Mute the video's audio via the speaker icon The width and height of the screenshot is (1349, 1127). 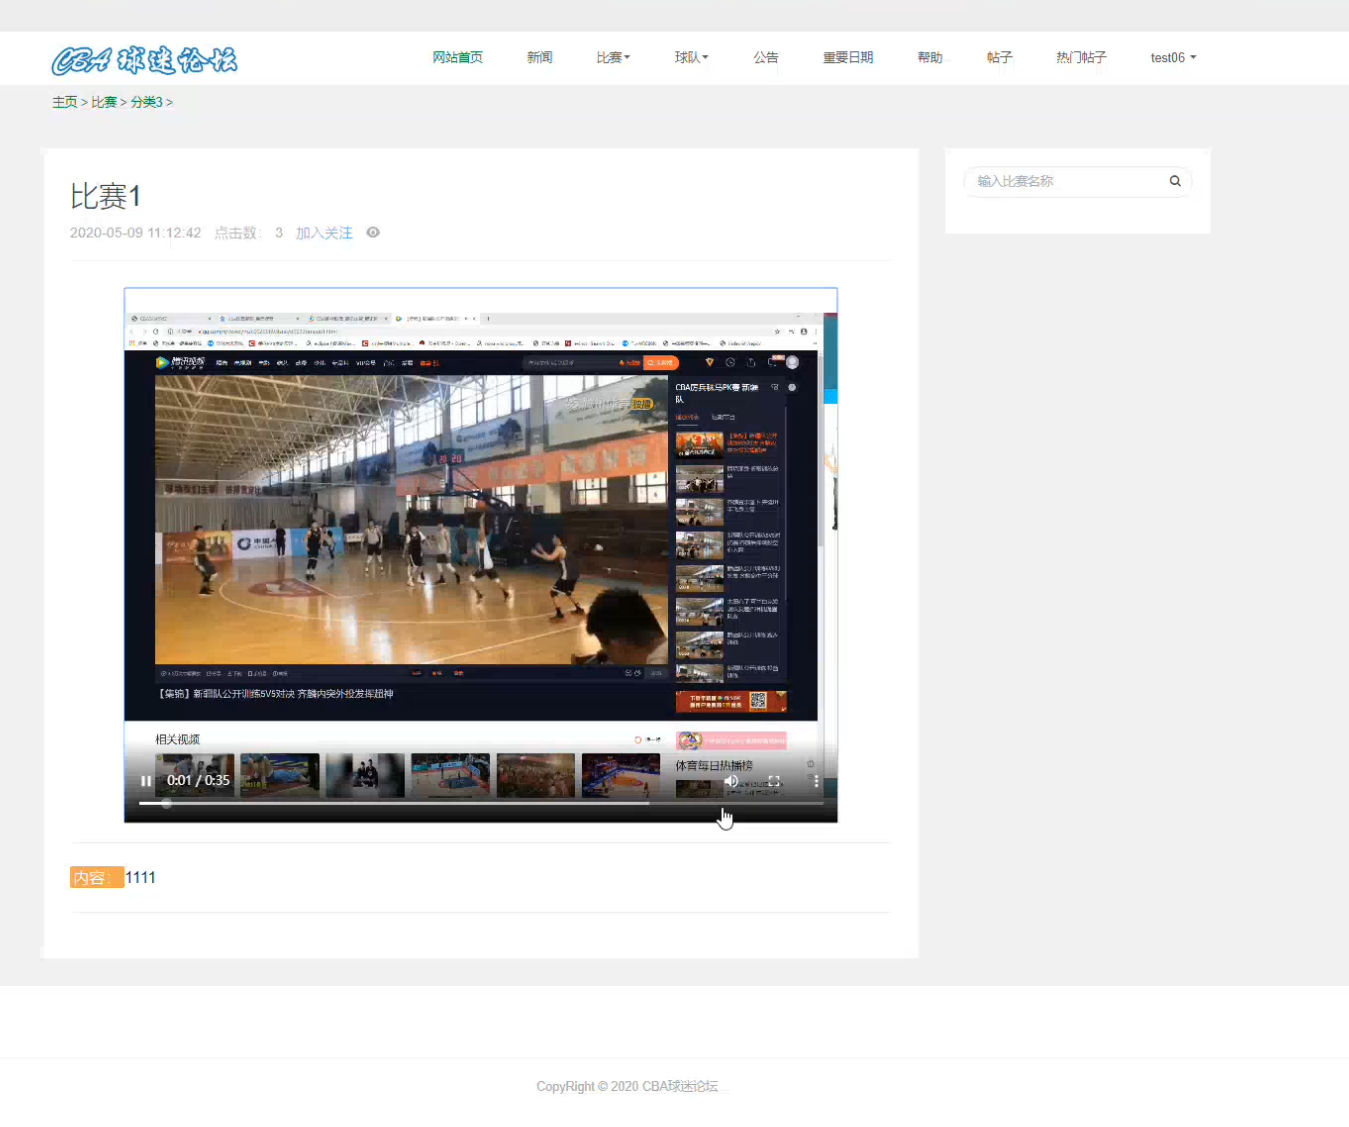point(731,780)
